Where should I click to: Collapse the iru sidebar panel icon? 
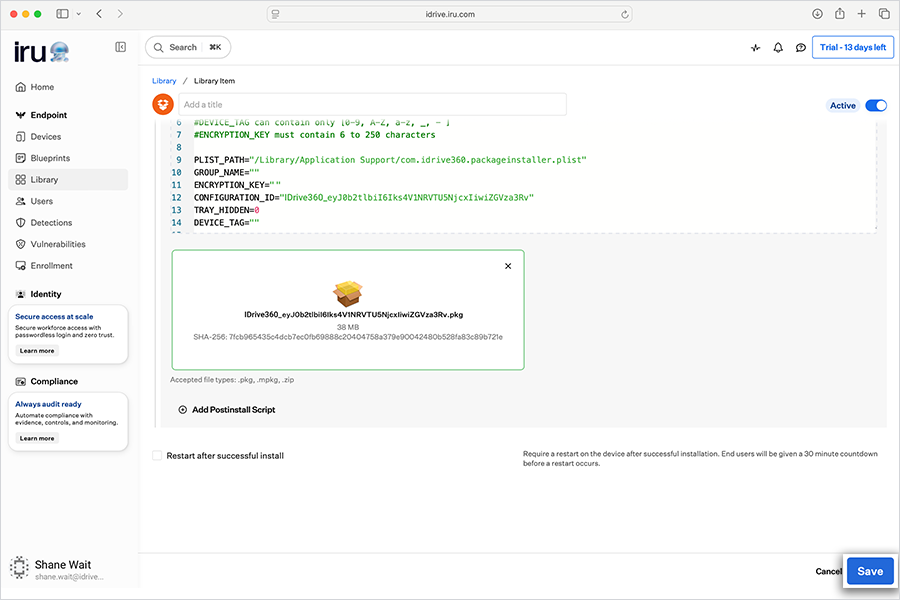[121, 47]
